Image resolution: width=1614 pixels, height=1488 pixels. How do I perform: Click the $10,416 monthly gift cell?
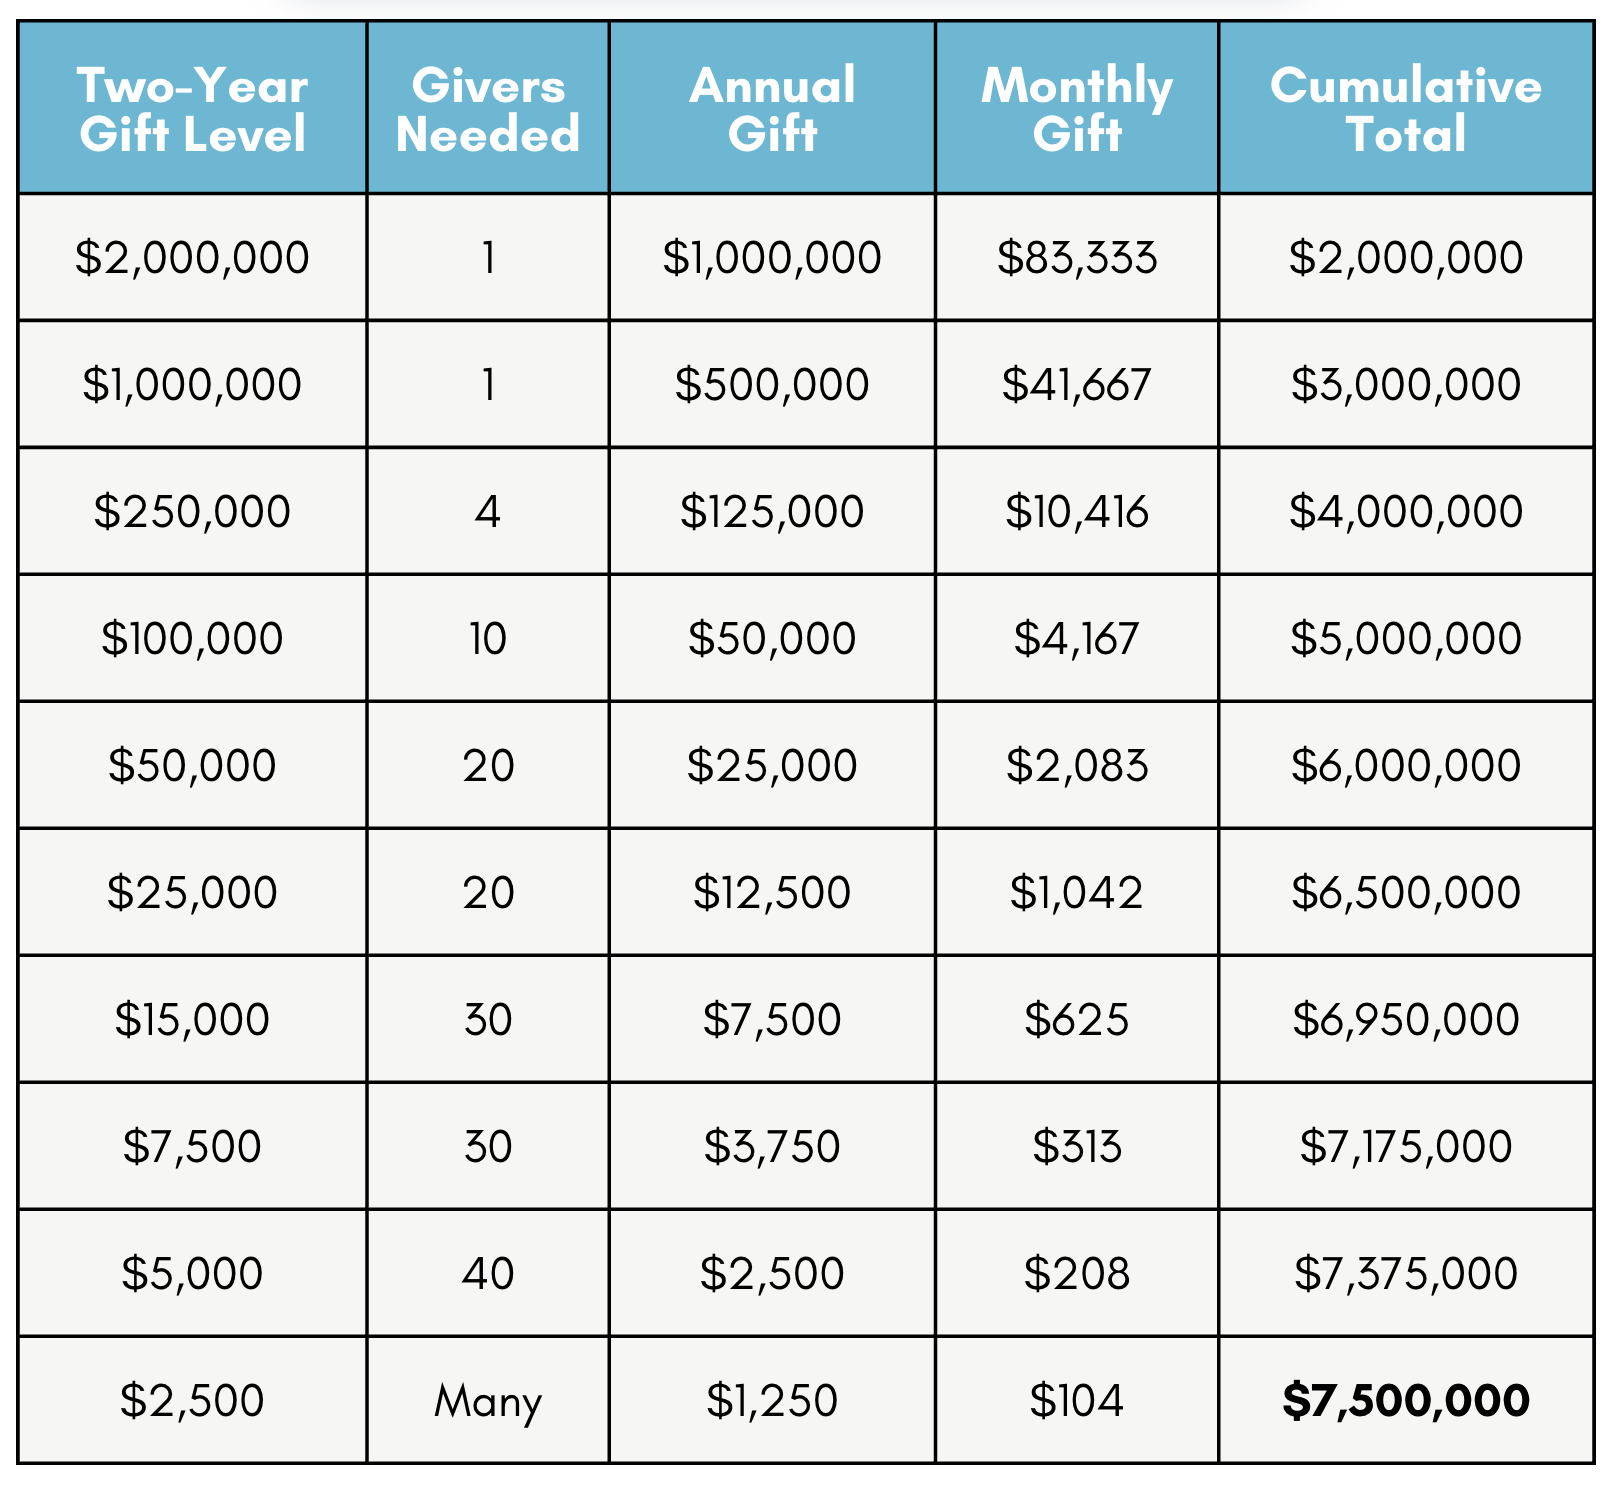pyautogui.click(x=1077, y=512)
